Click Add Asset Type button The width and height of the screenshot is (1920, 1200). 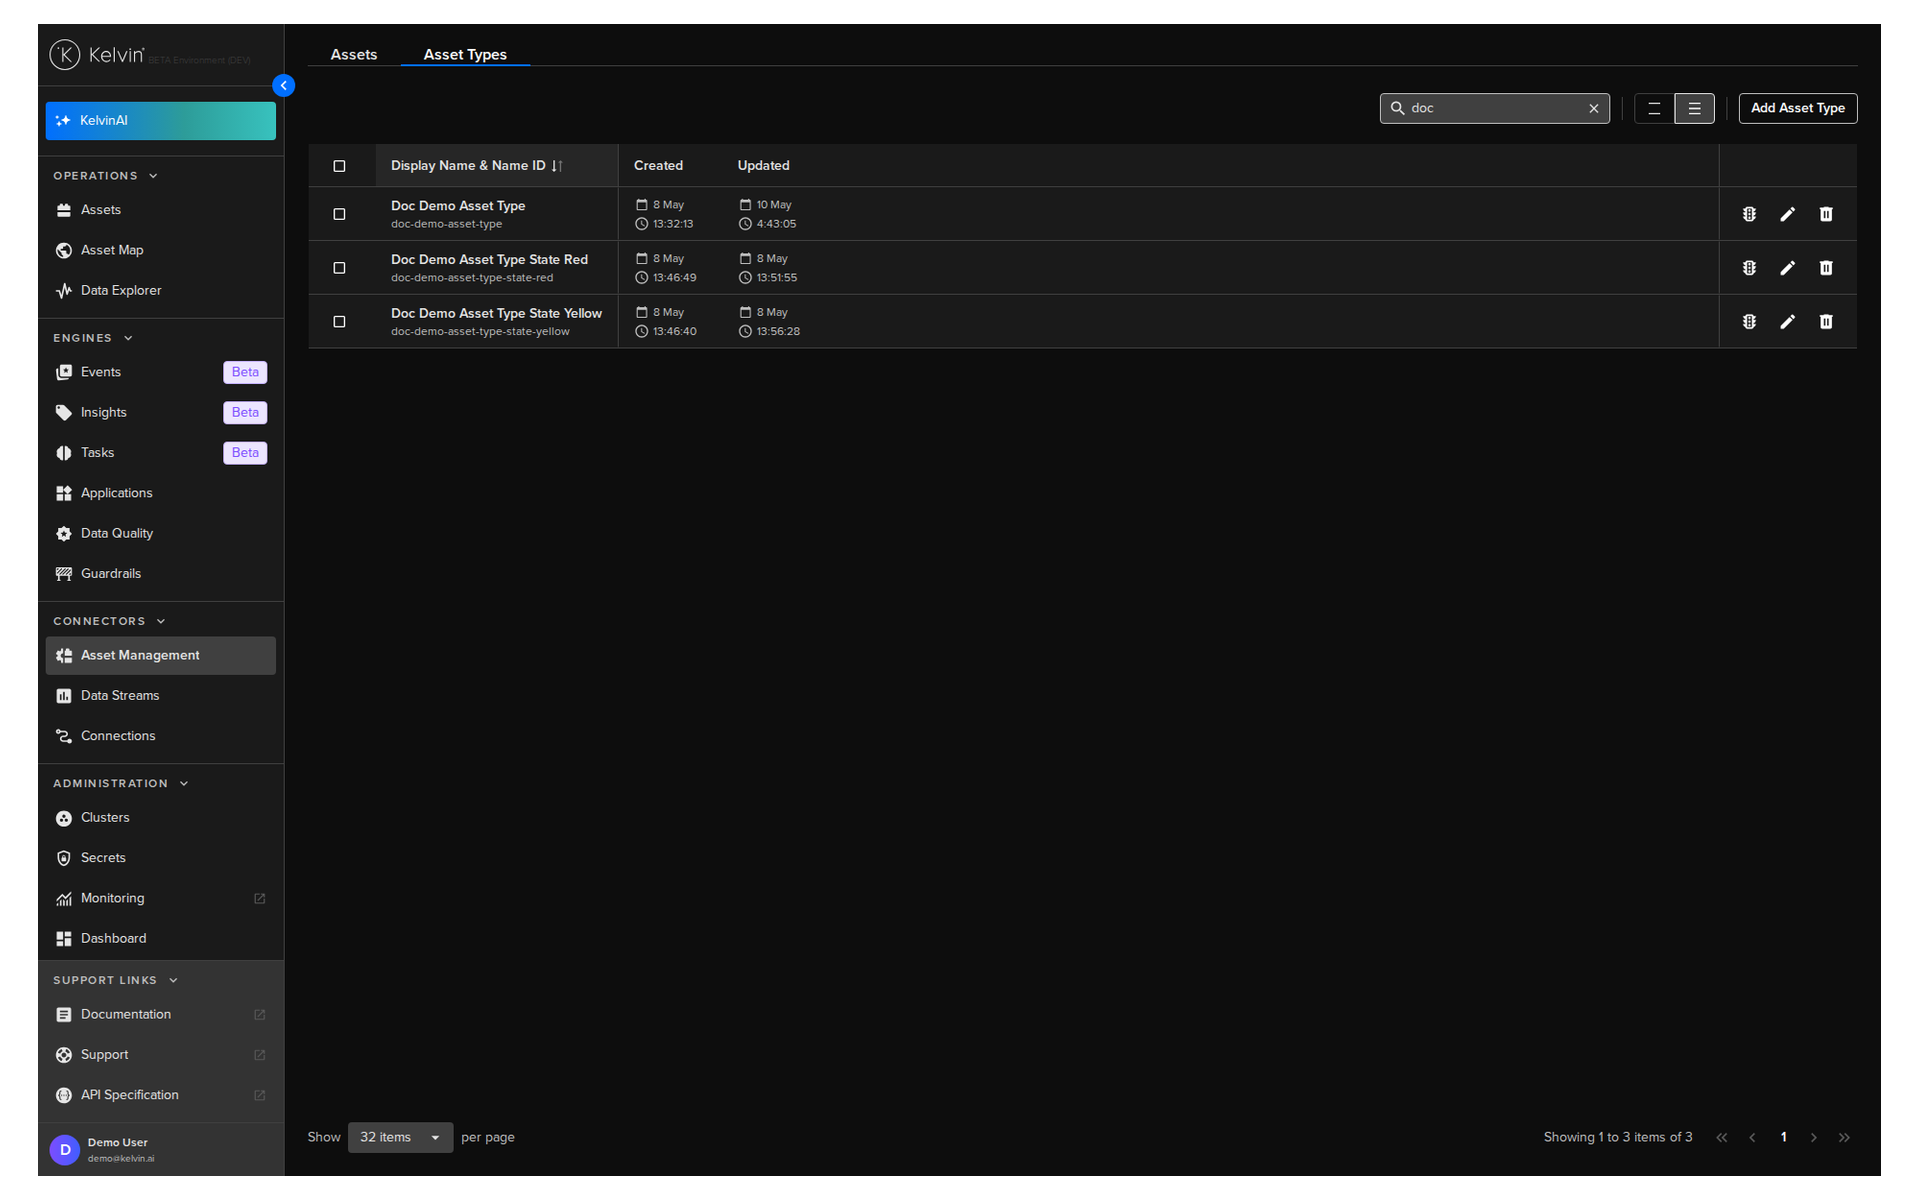tap(1797, 108)
